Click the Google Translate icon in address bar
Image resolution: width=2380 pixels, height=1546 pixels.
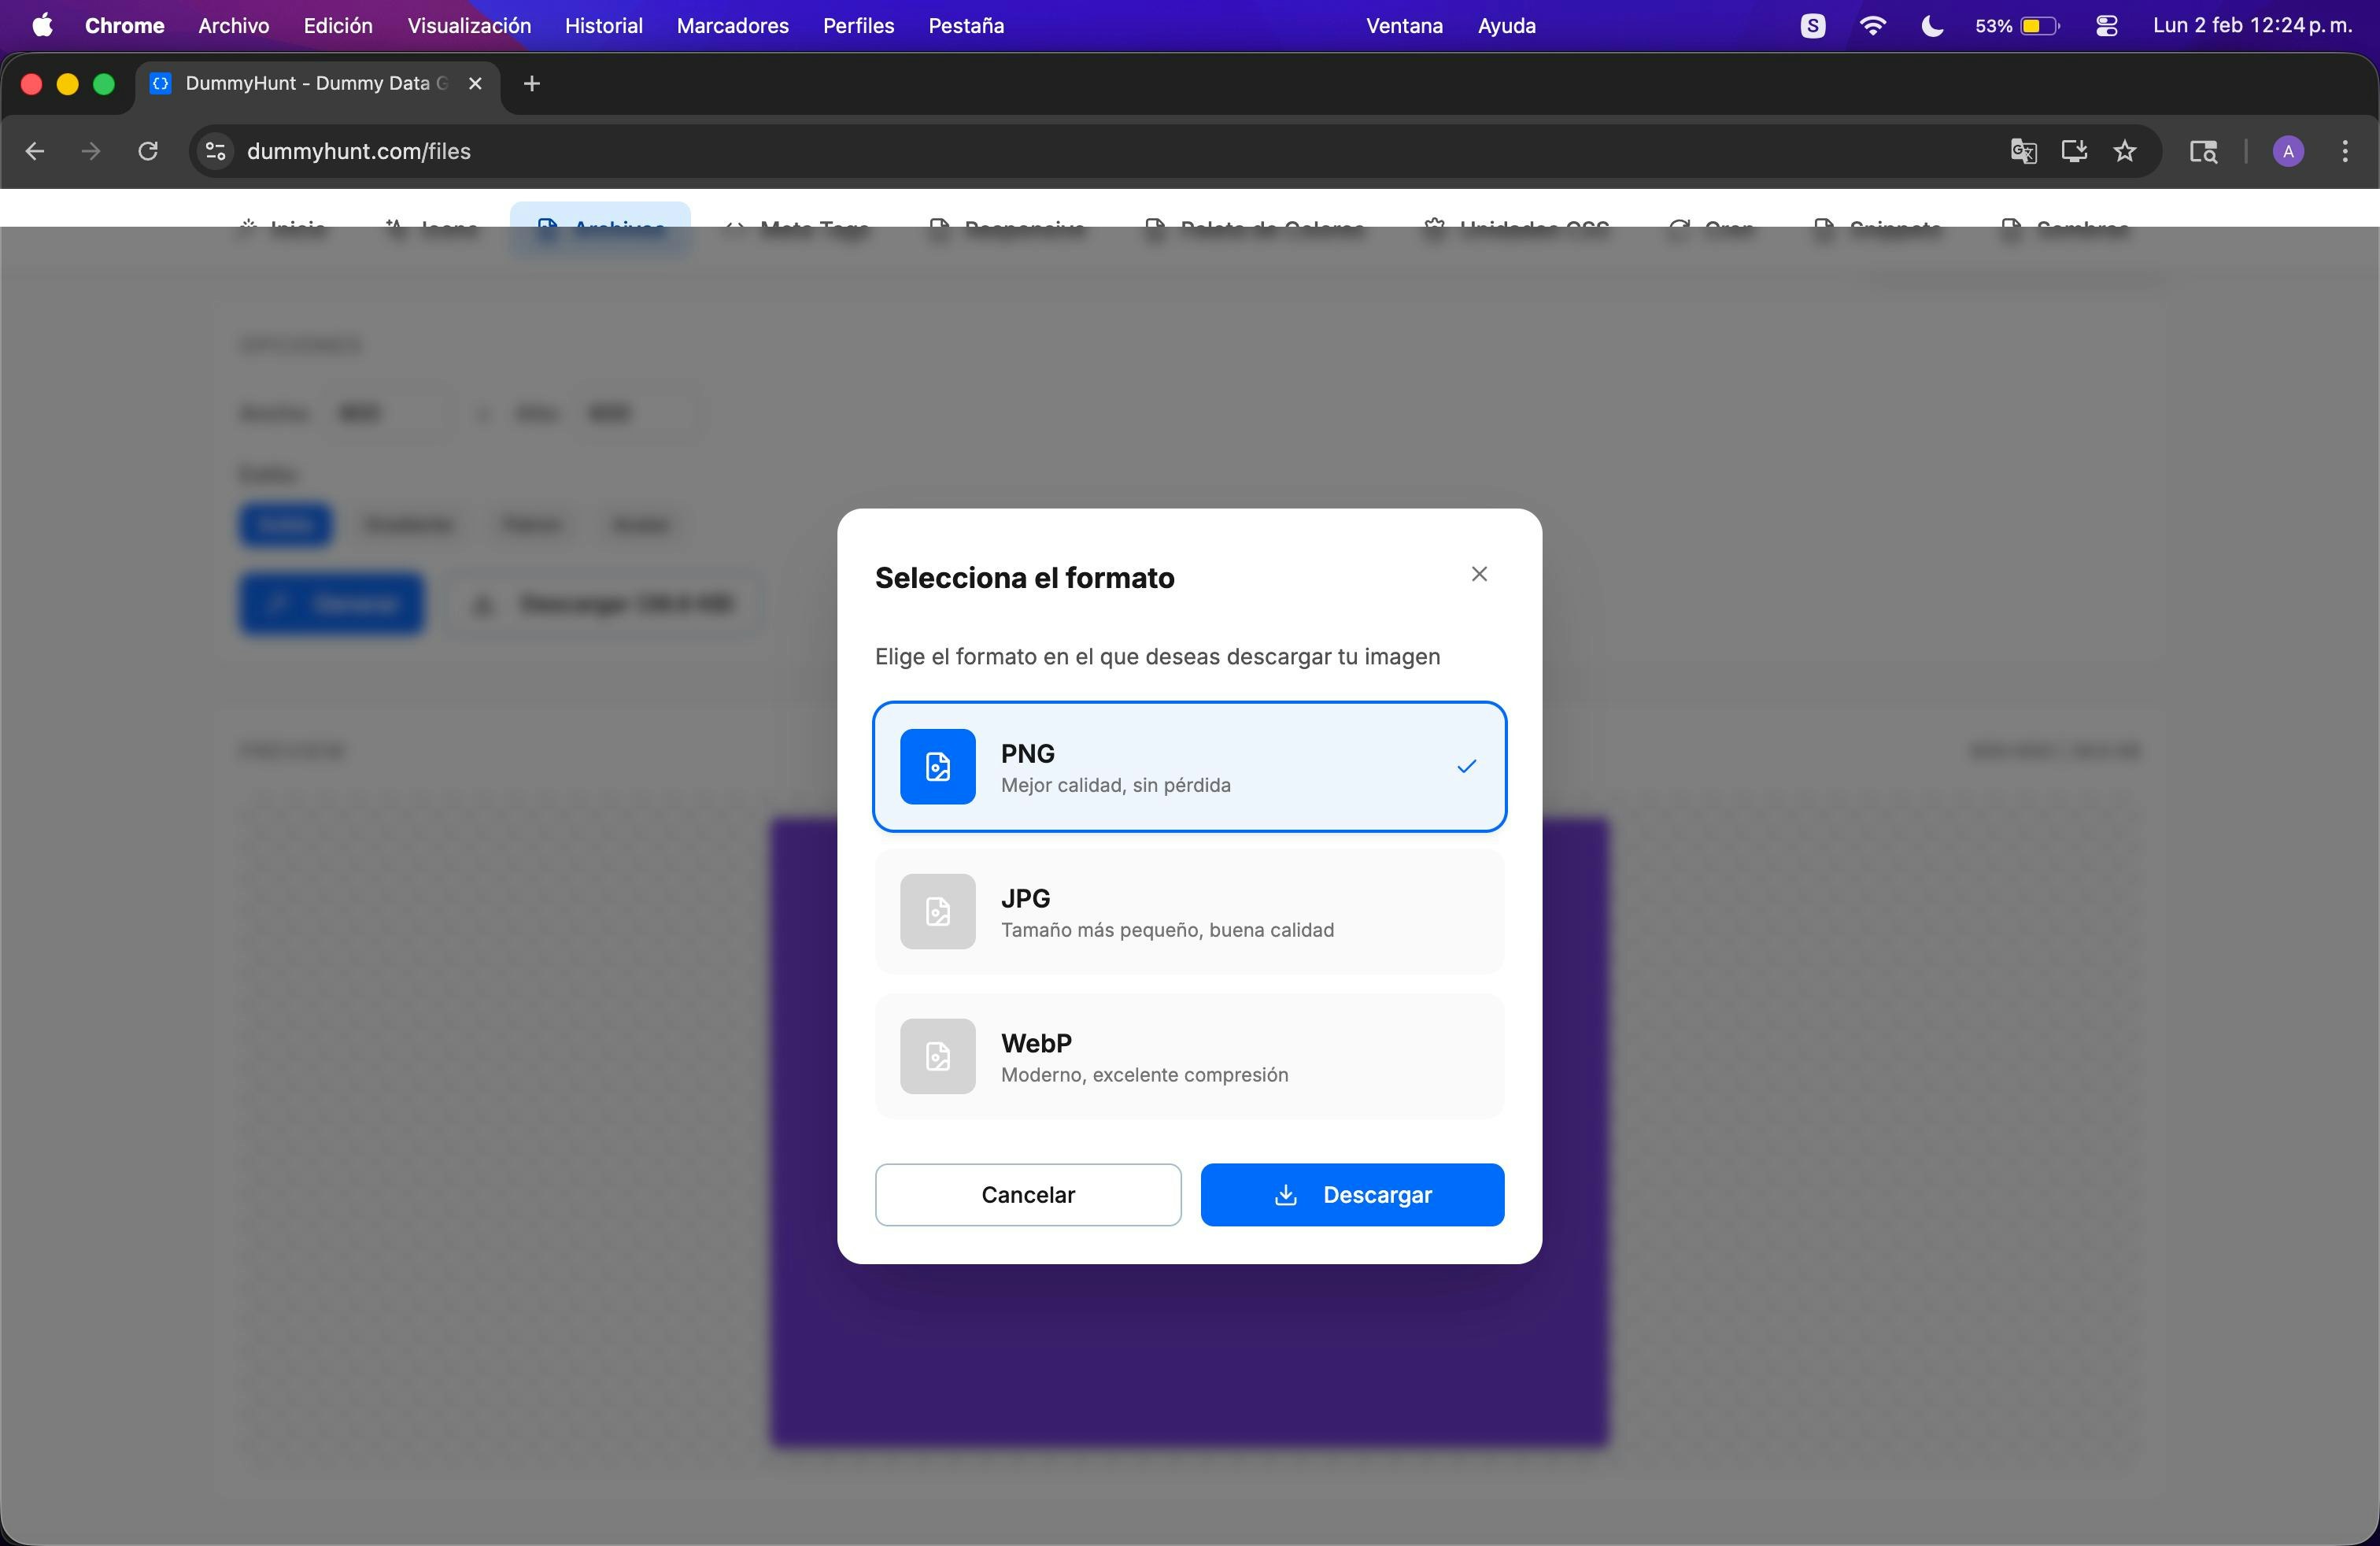pyautogui.click(x=2023, y=151)
